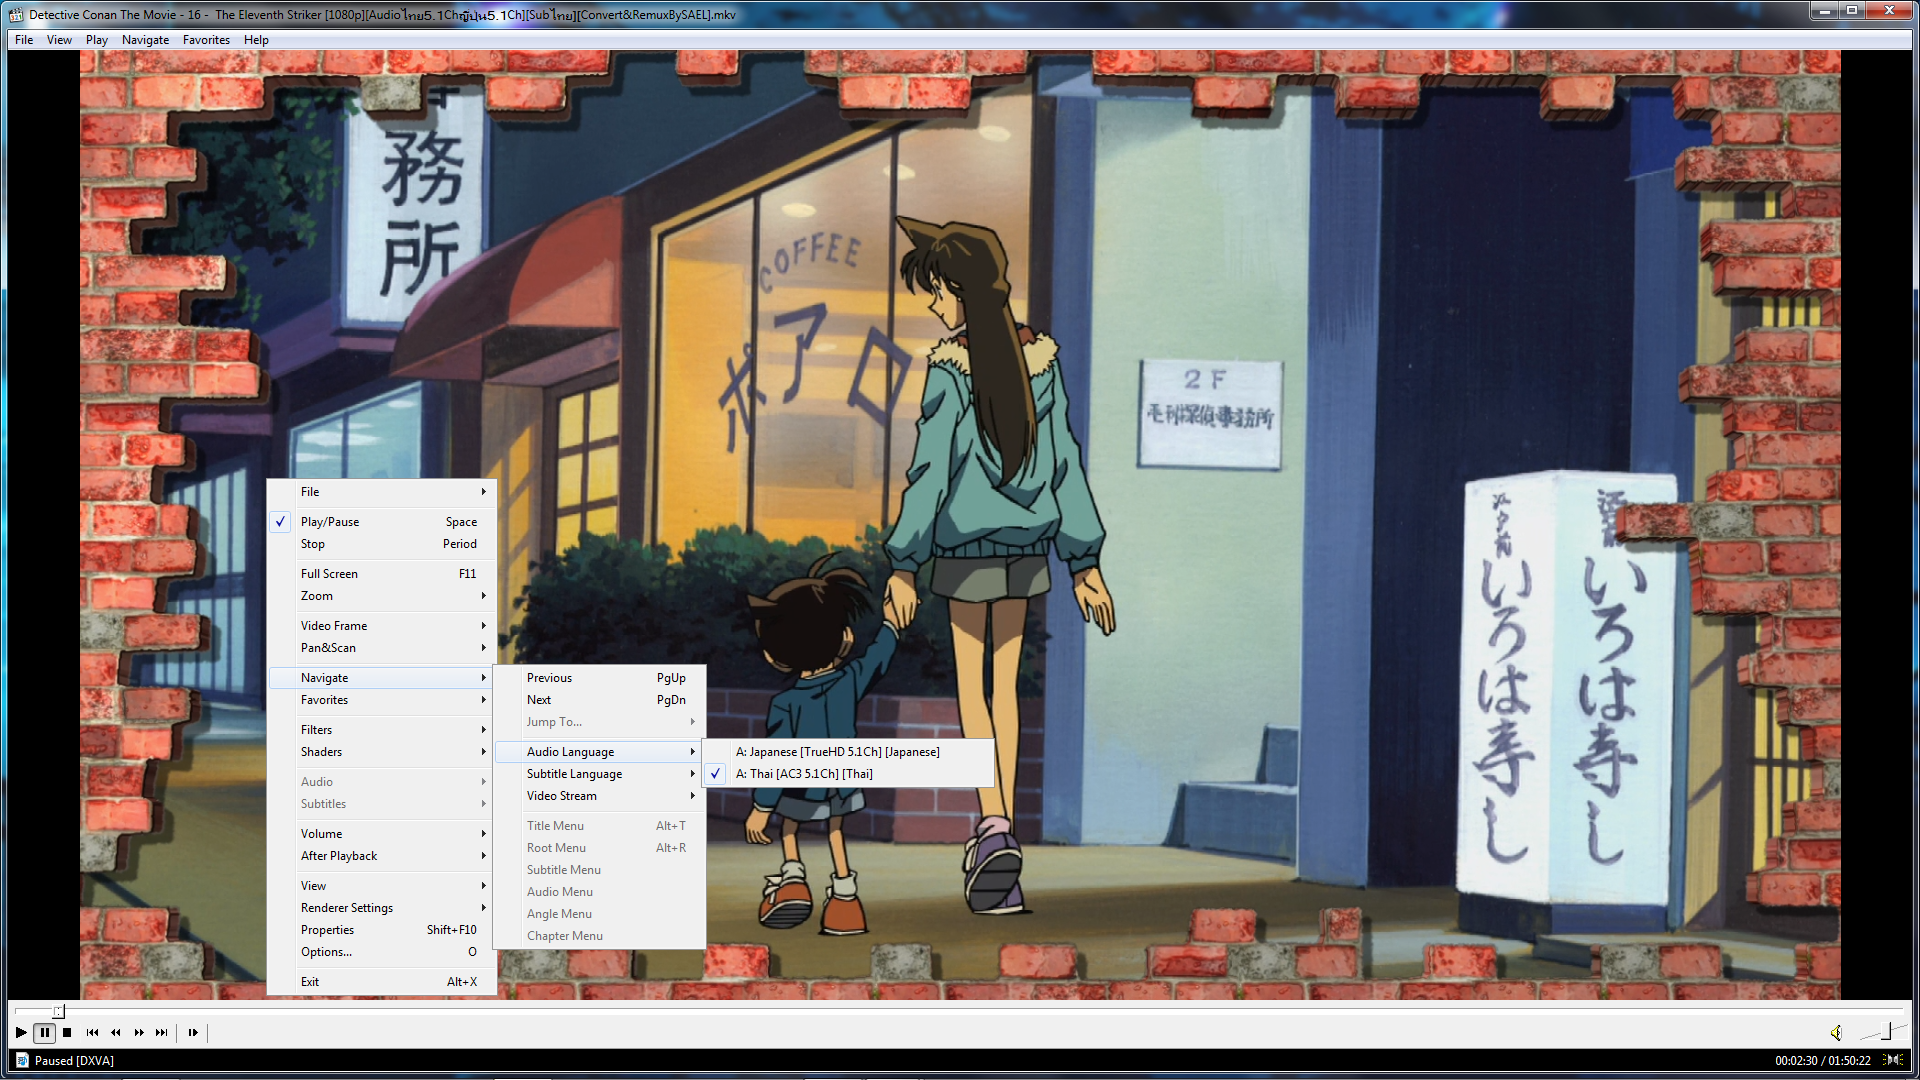Click the frame-step button

click(193, 1032)
